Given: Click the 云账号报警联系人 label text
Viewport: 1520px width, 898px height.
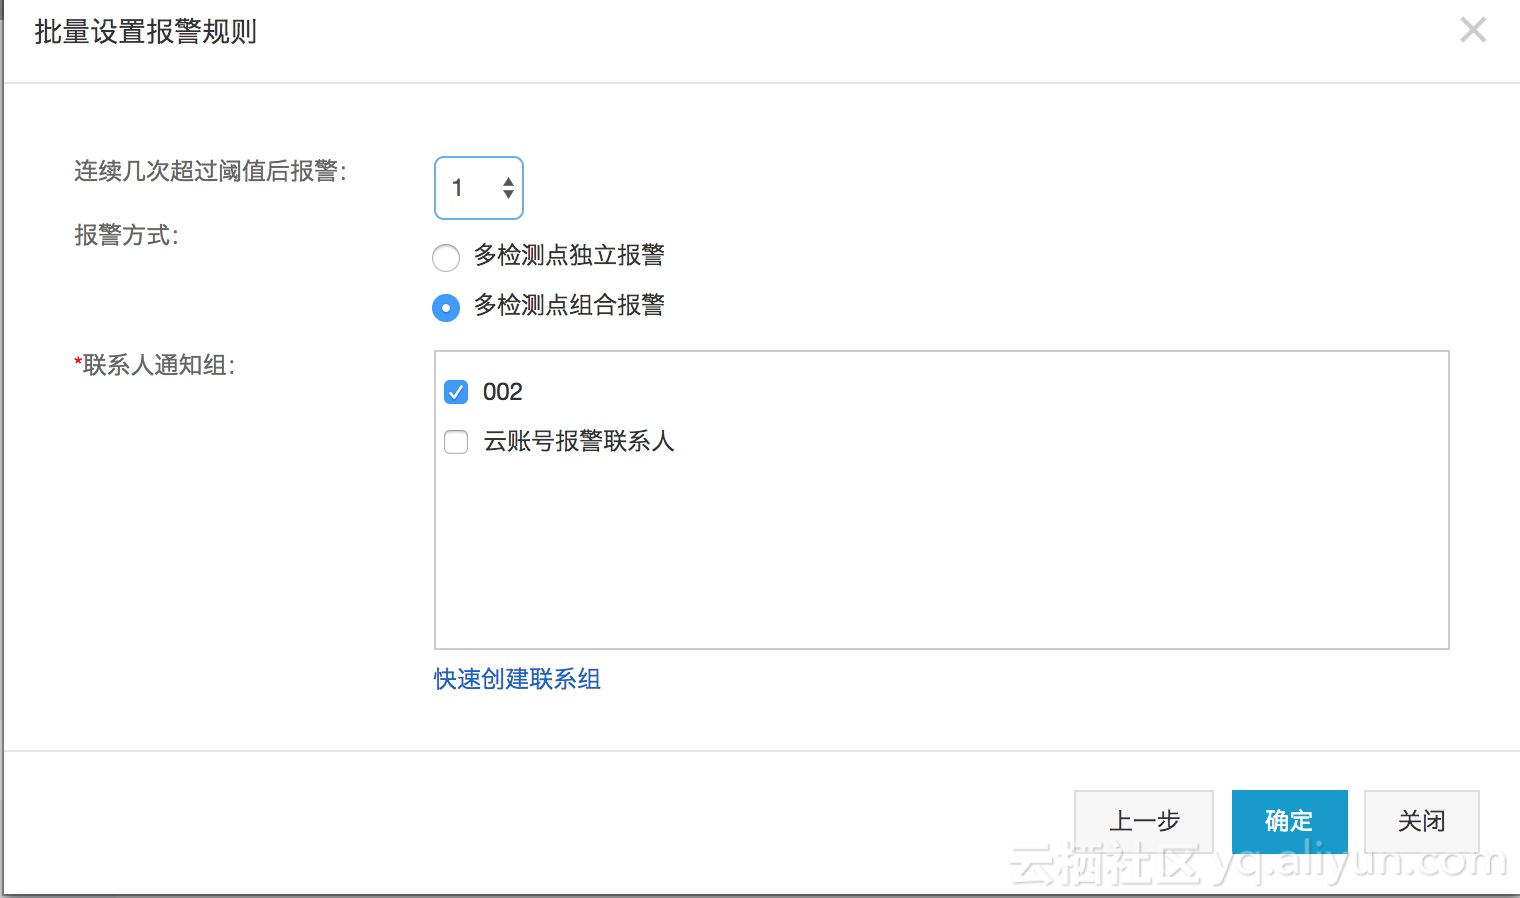Looking at the screenshot, I should [578, 442].
